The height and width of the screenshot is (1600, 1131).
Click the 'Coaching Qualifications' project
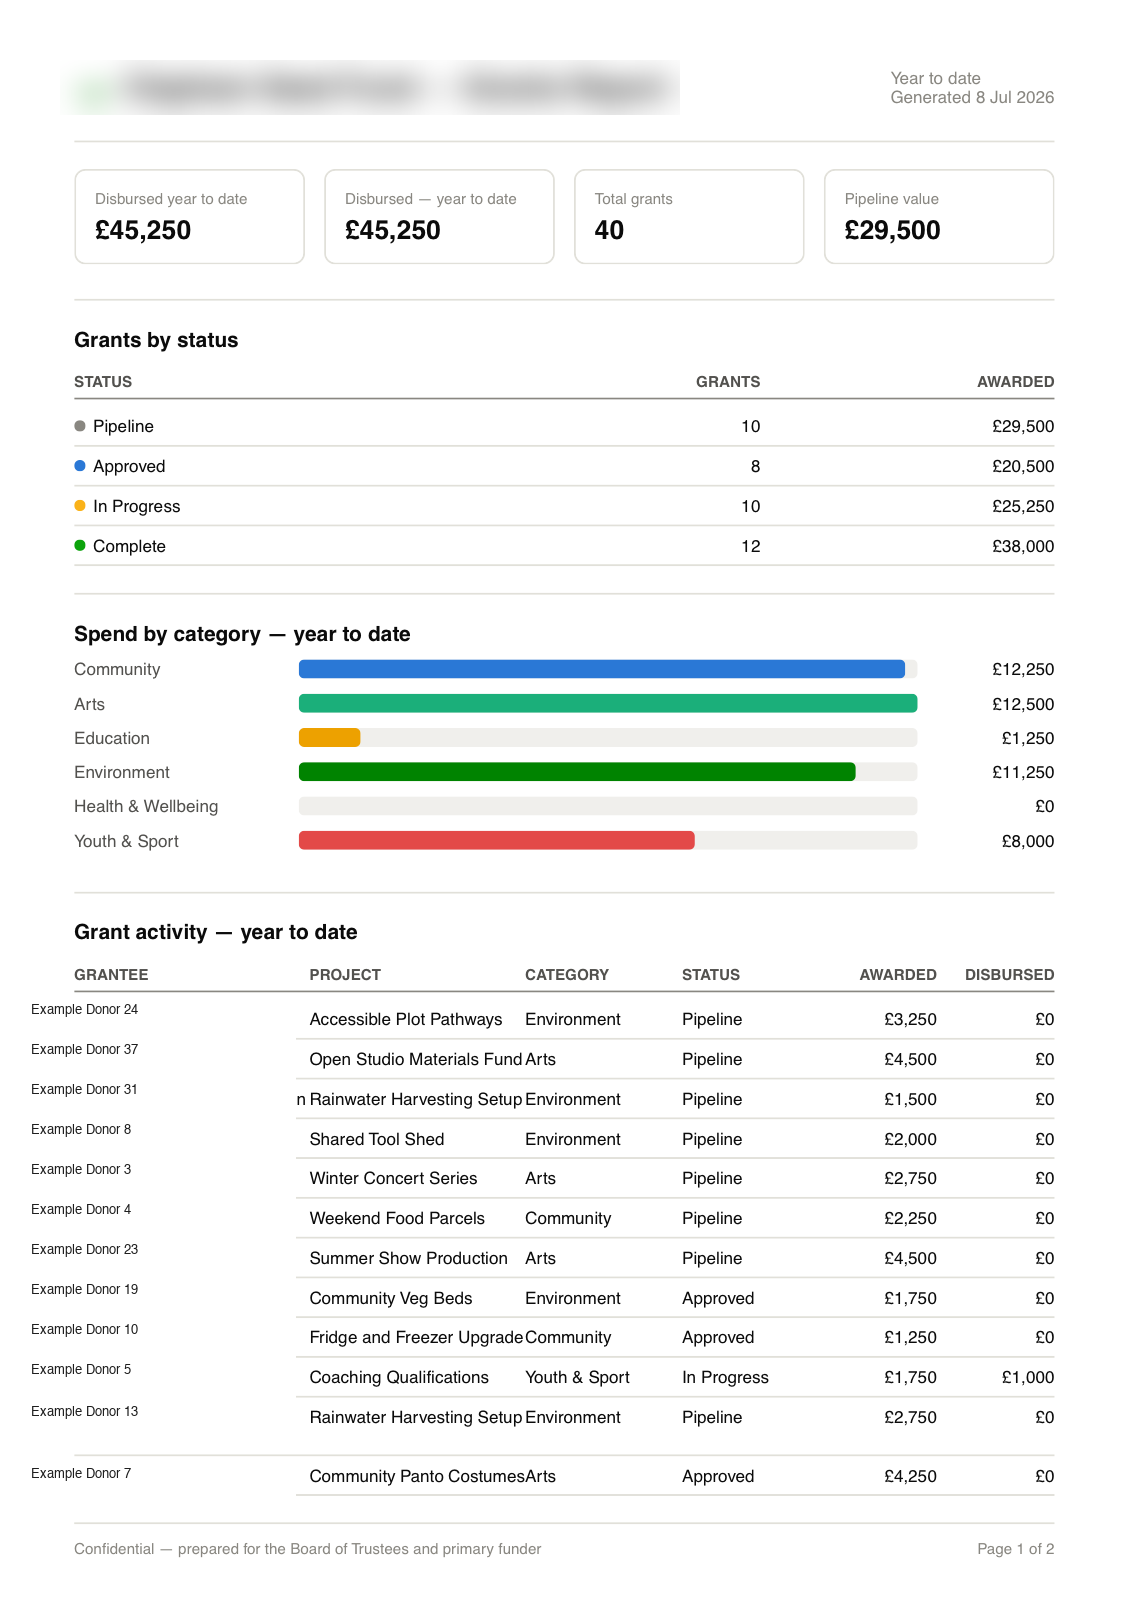coord(399,1377)
